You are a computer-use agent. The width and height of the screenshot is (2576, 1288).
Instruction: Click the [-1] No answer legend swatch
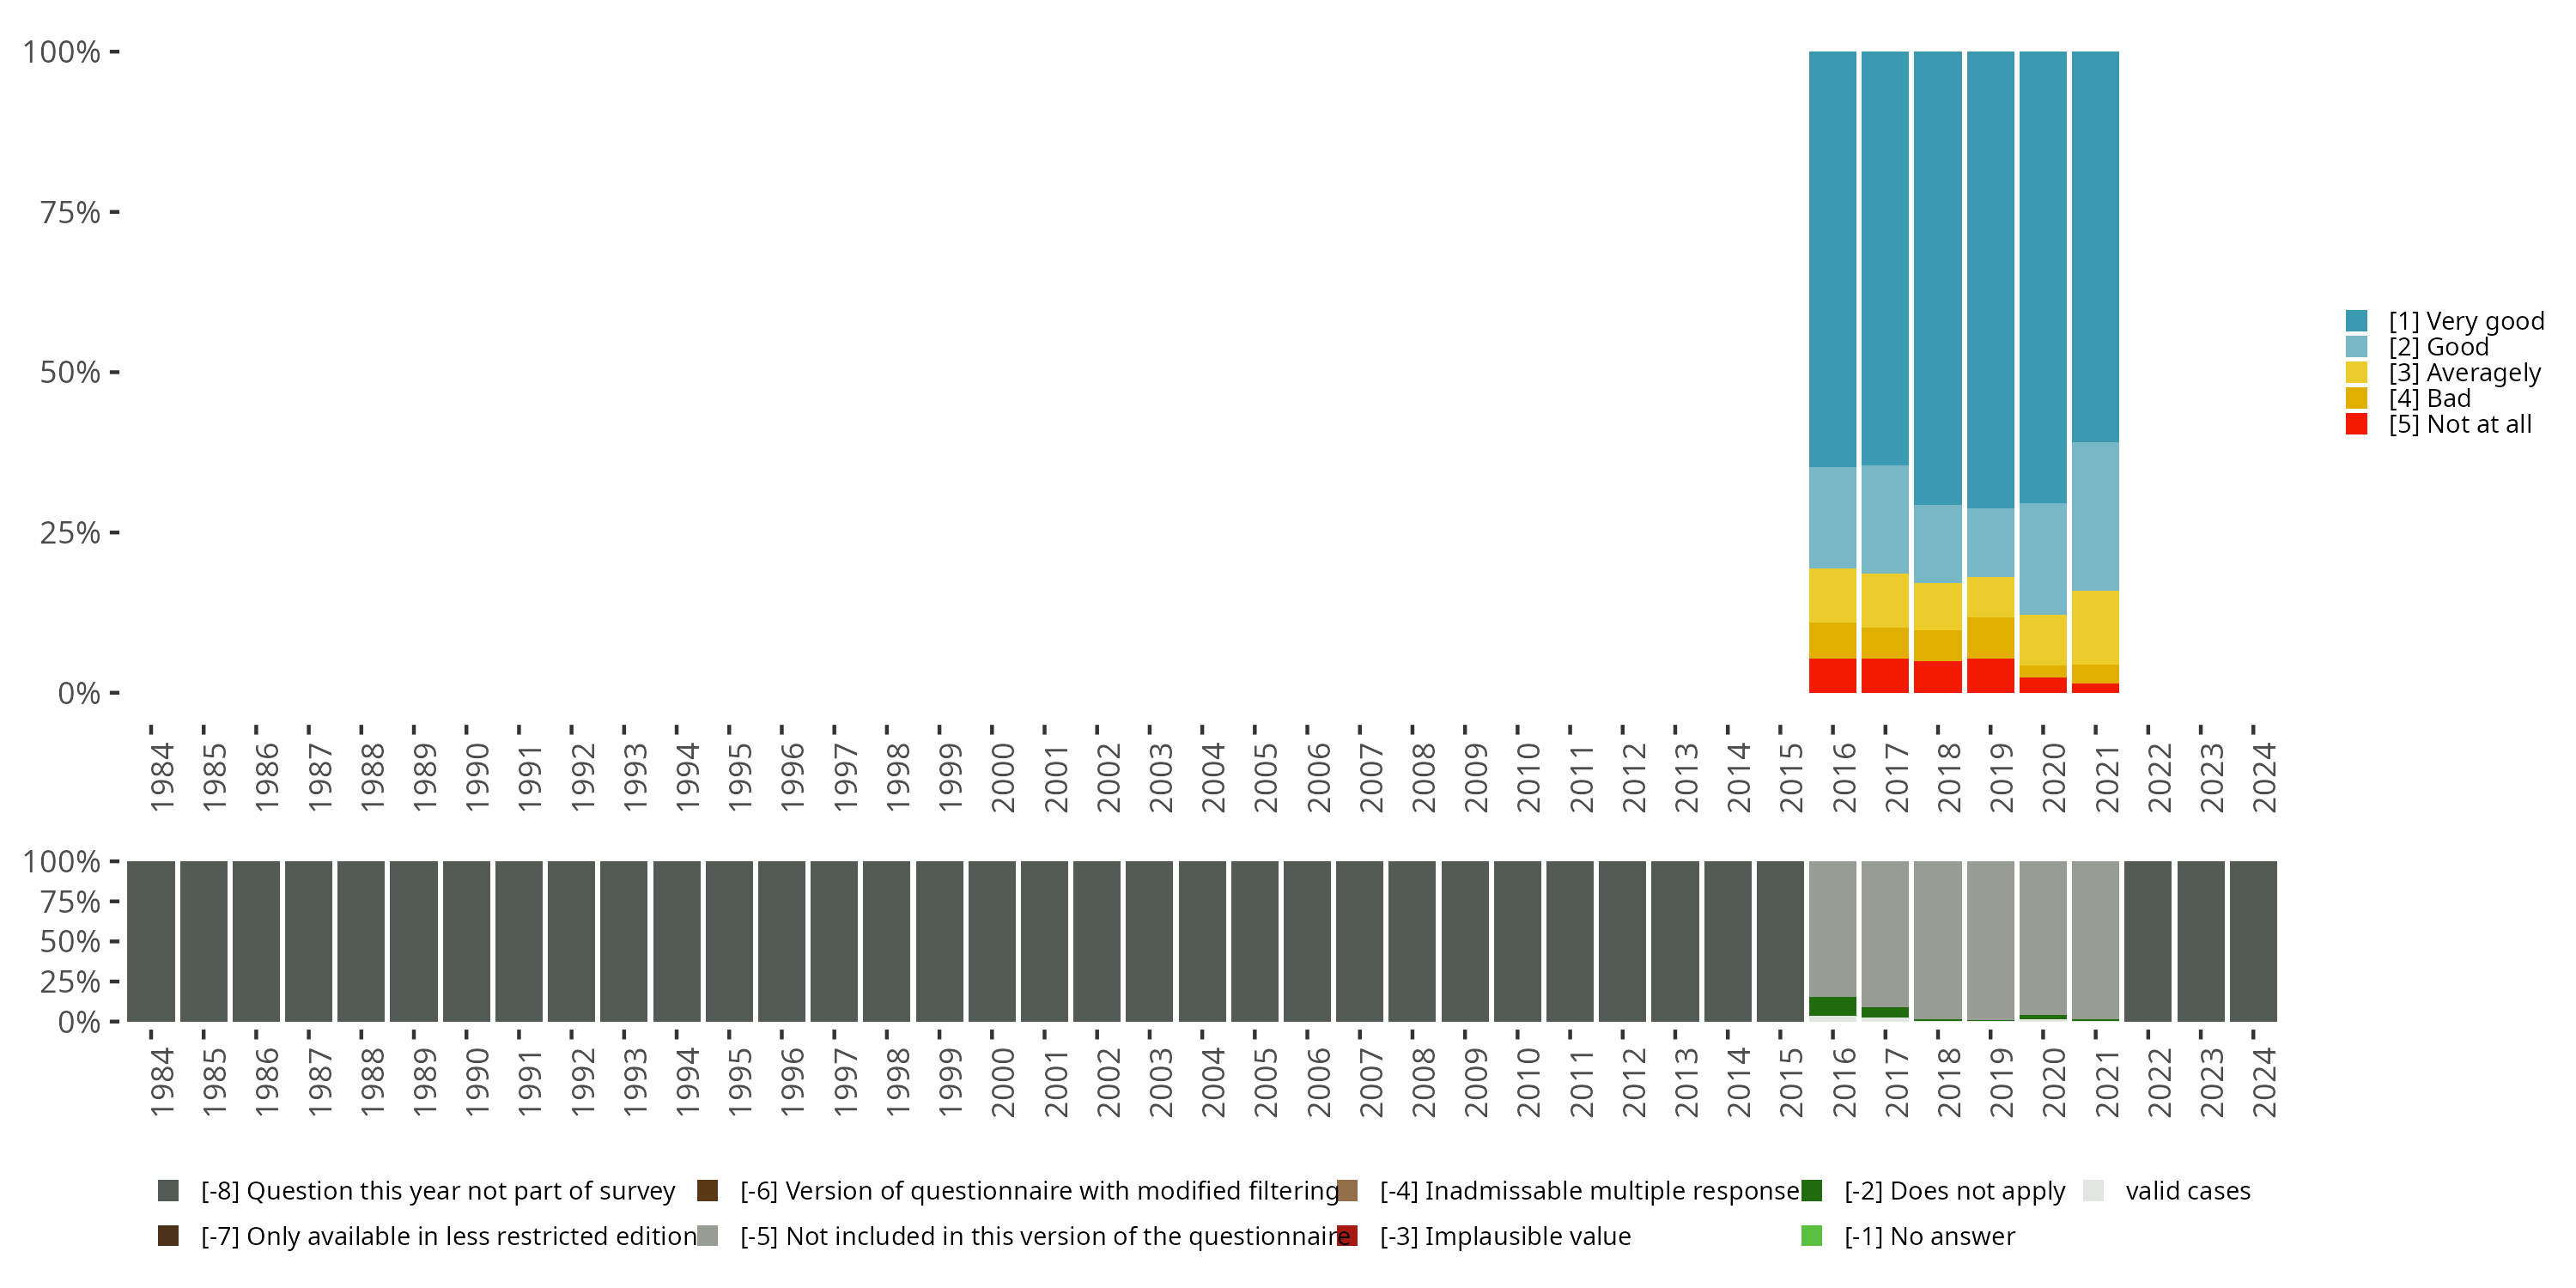click(1811, 1236)
